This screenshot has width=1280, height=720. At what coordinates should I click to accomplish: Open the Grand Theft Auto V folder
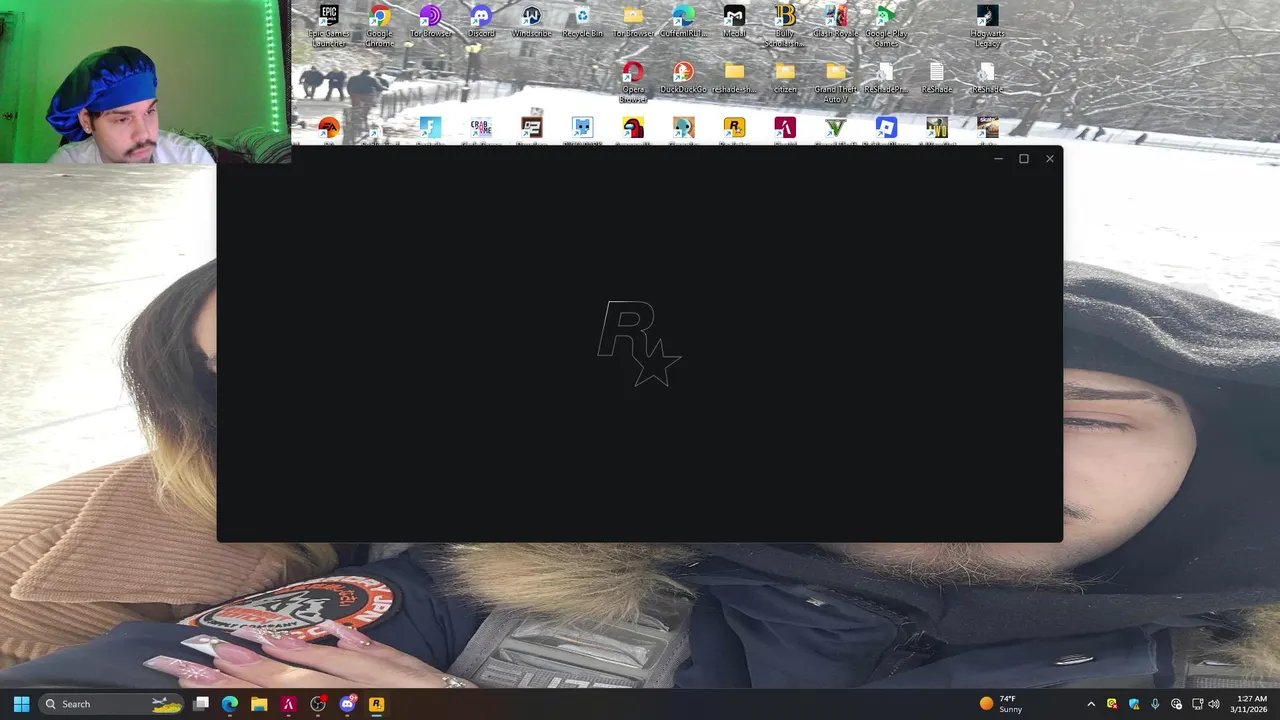tap(835, 82)
